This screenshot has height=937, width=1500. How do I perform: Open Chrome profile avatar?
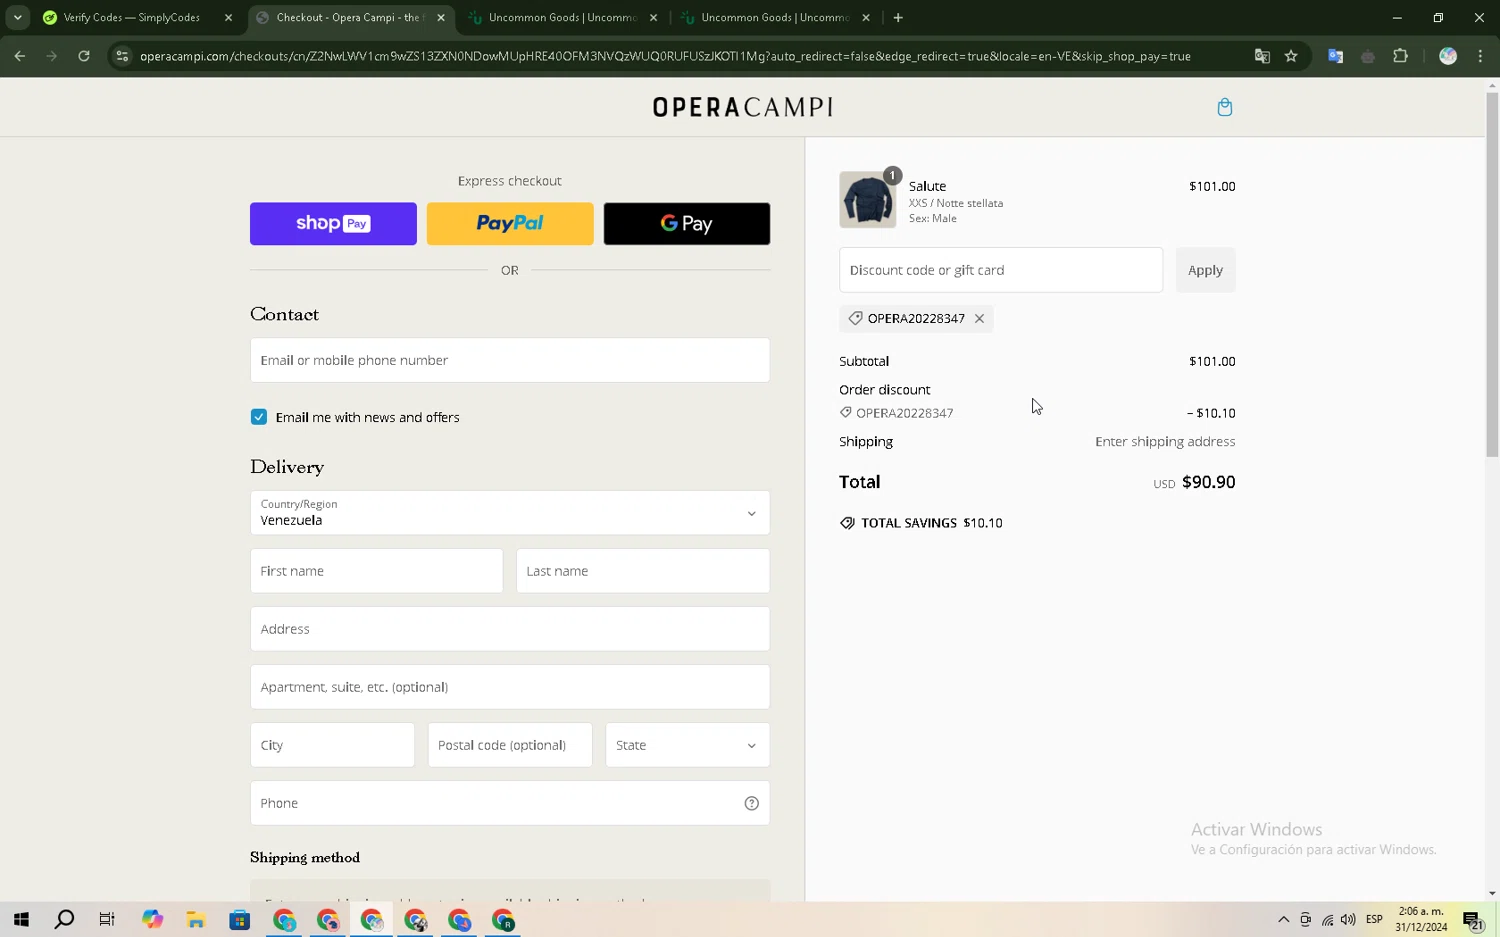pos(1447,56)
